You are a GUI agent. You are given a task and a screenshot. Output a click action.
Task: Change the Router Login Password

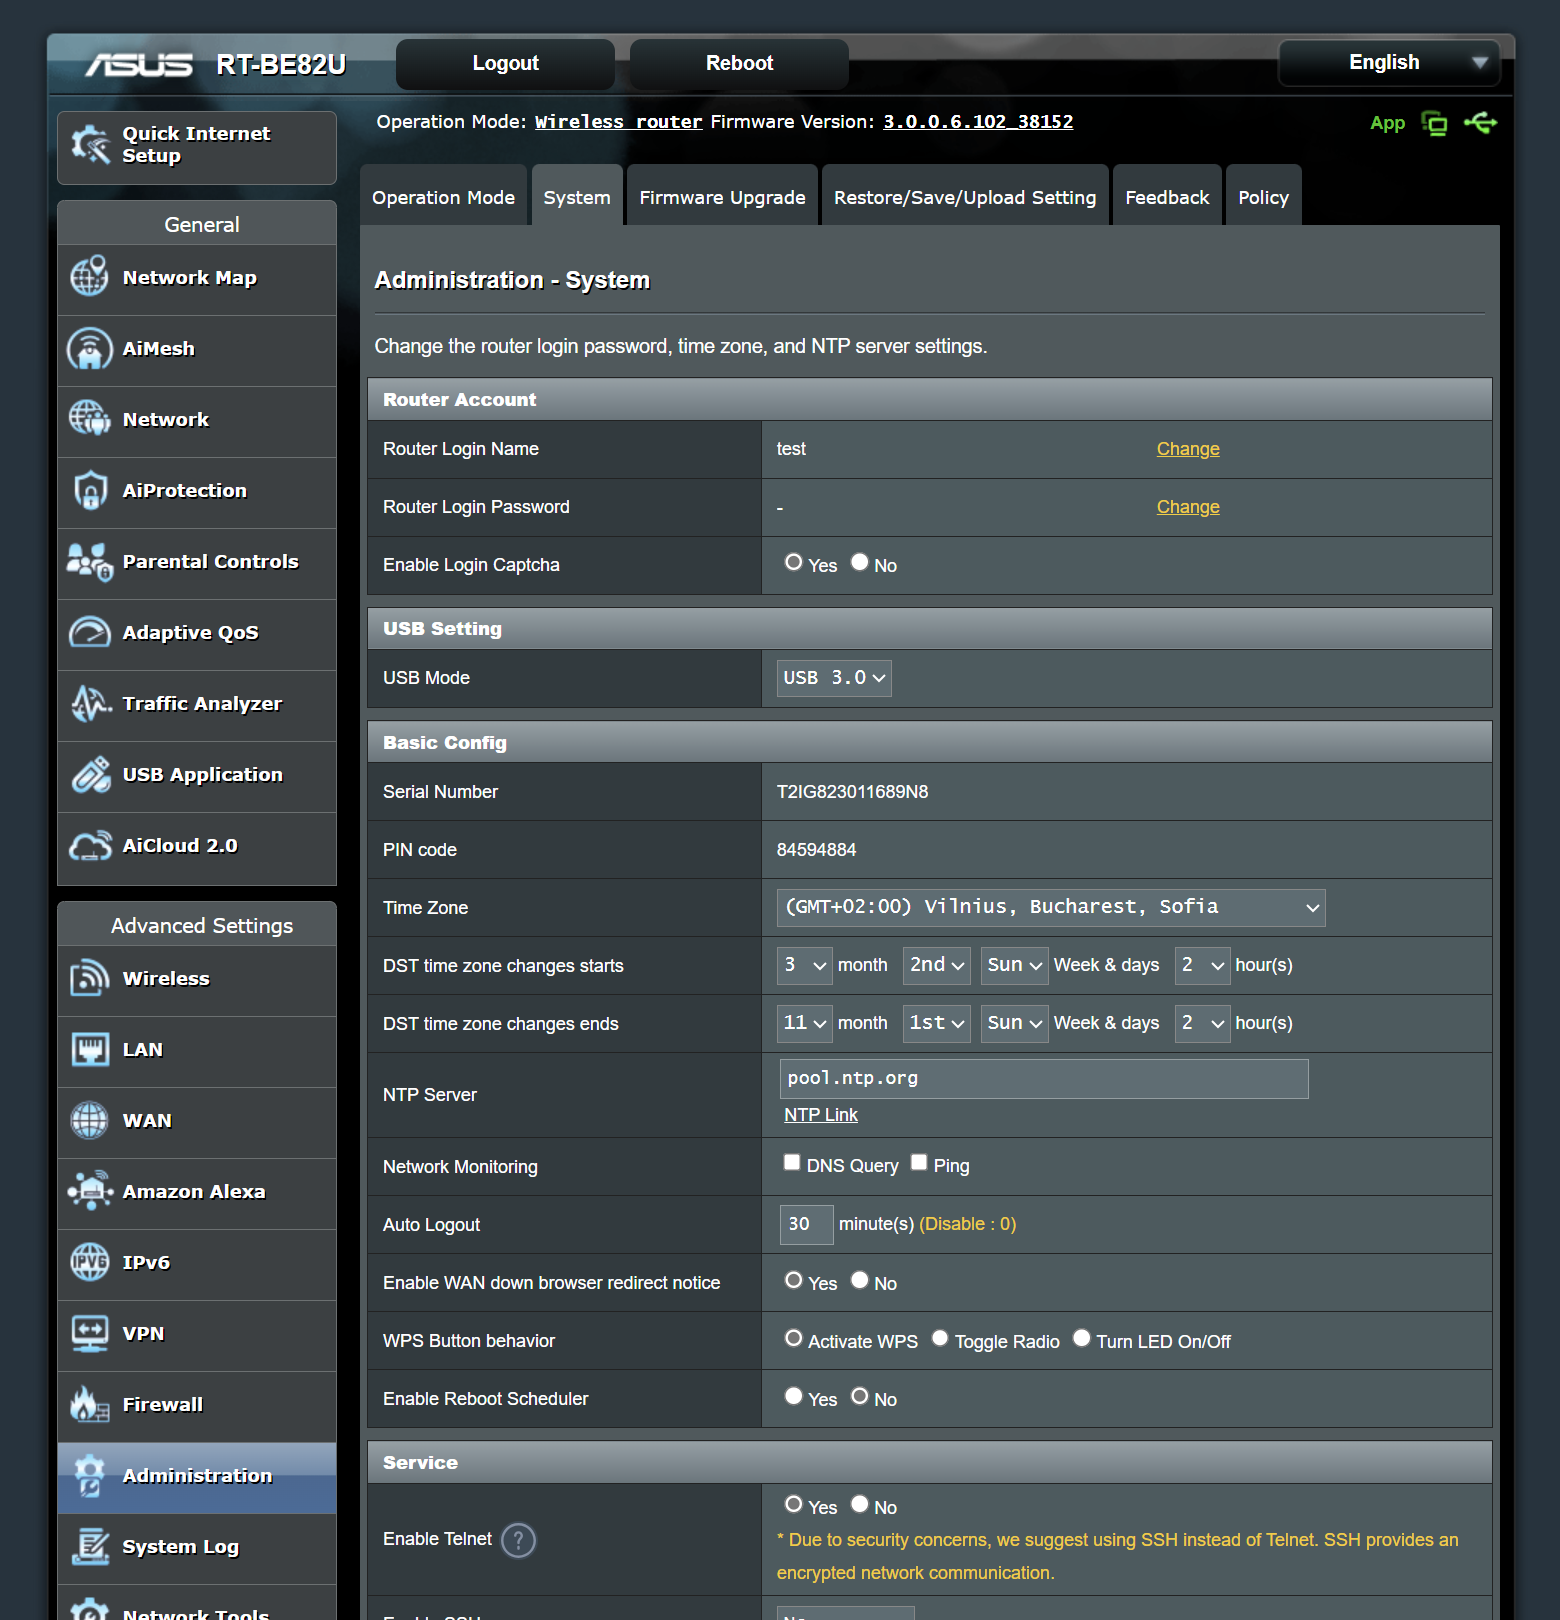tap(1188, 507)
